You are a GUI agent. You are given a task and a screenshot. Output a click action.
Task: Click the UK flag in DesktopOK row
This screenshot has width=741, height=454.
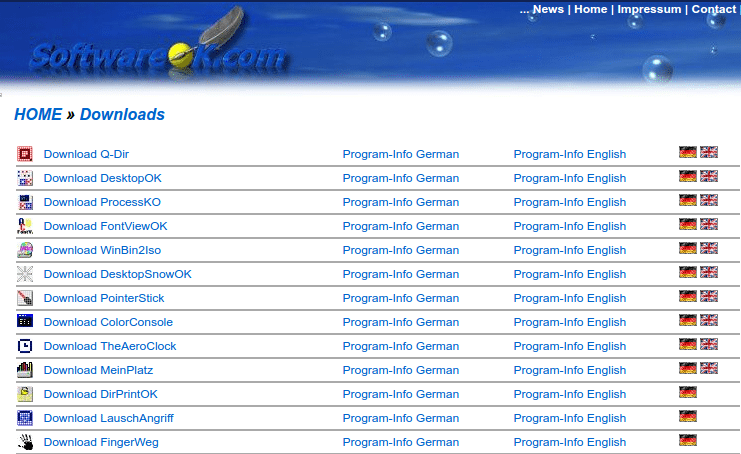pos(709,176)
